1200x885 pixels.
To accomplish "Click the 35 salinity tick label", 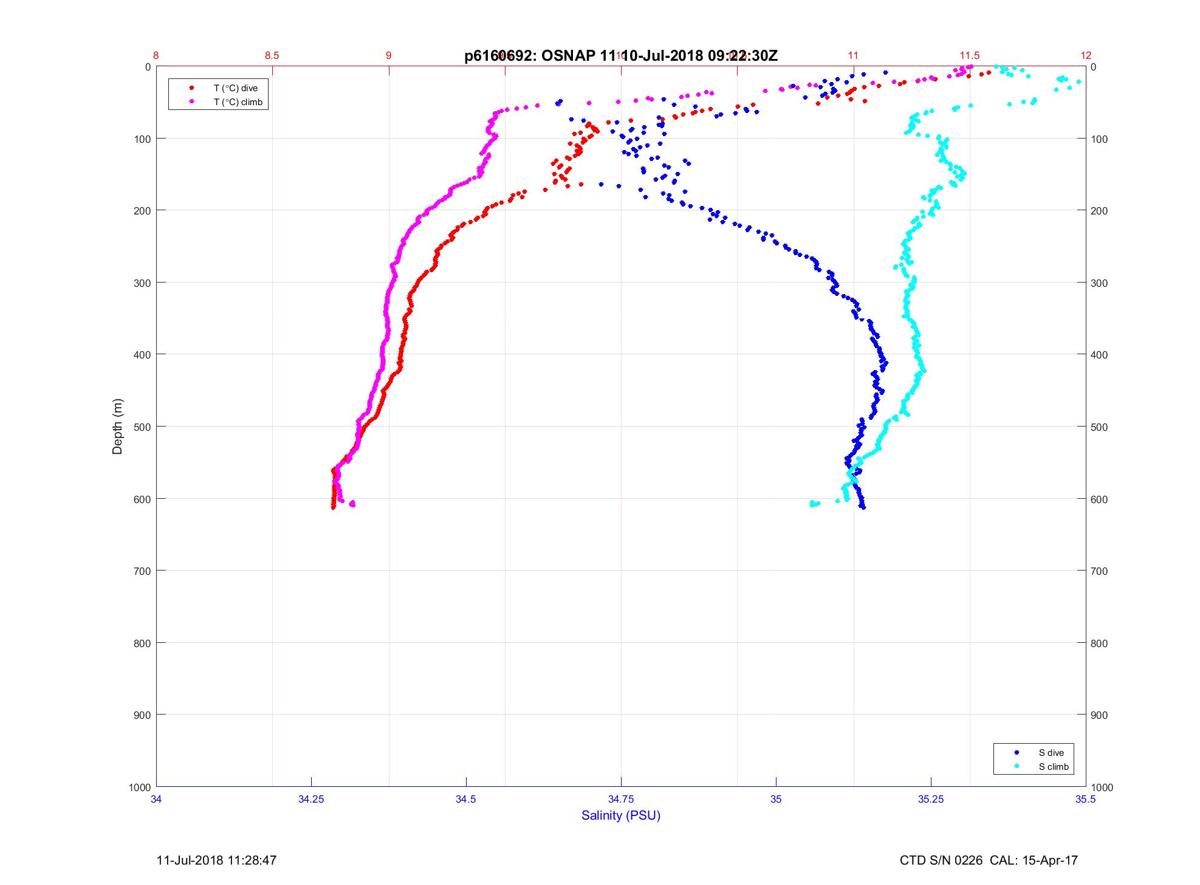I will 776,799.
